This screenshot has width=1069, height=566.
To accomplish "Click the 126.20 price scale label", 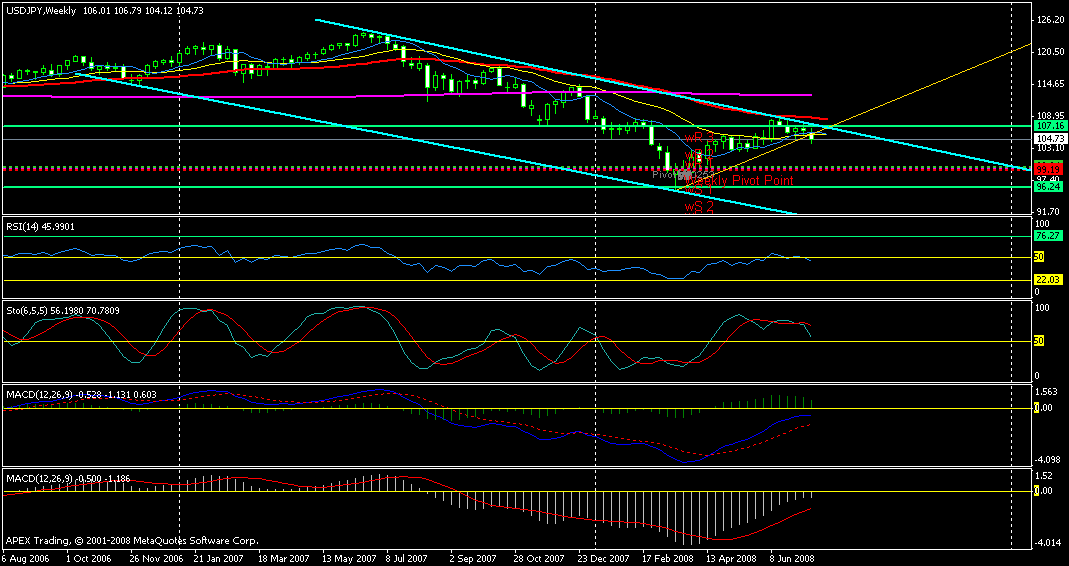I will click(x=1049, y=20).
